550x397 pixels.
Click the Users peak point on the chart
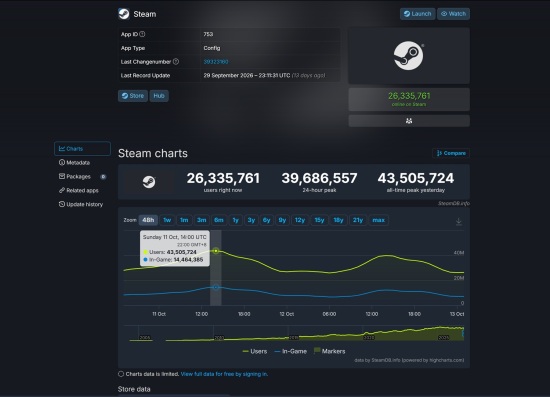[216, 251]
